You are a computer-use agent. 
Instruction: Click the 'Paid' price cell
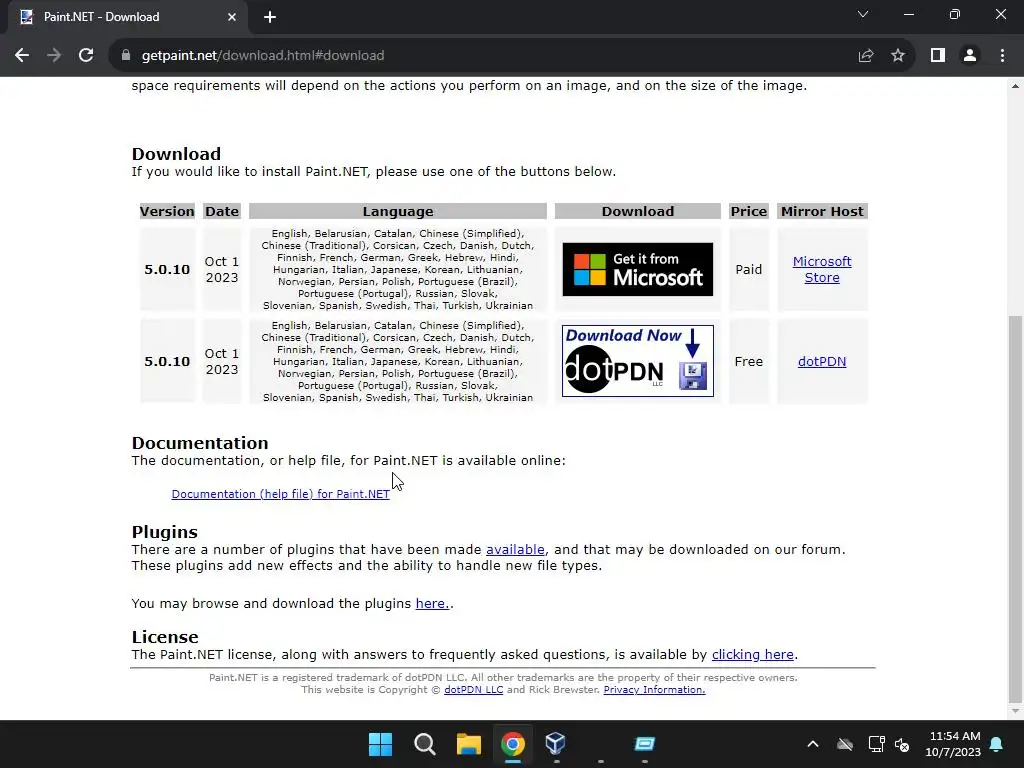coord(748,269)
